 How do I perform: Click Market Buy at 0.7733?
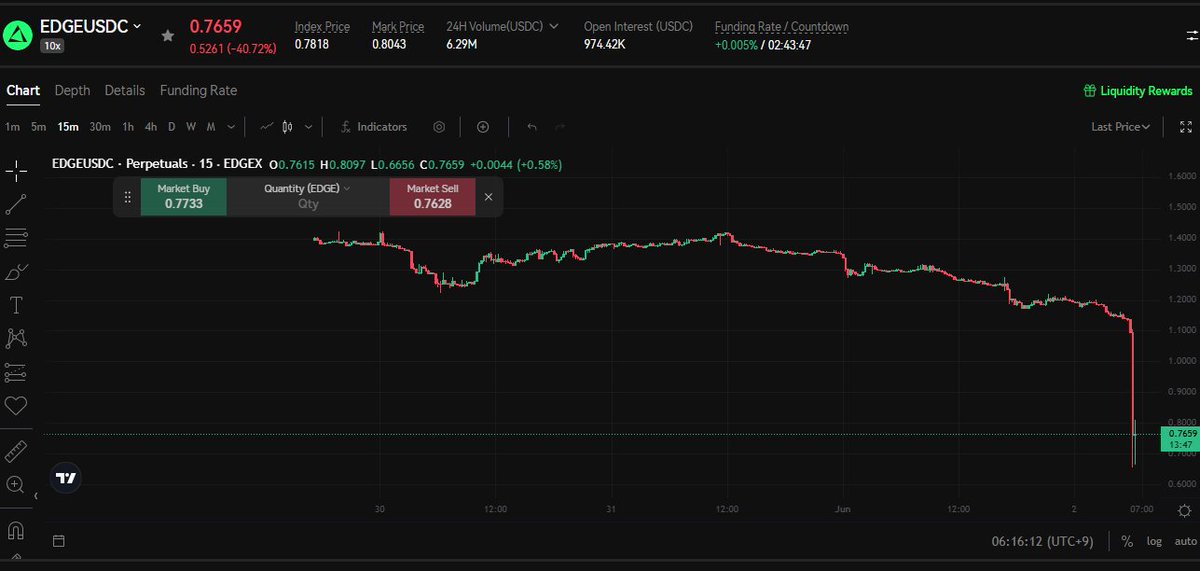tap(183, 197)
